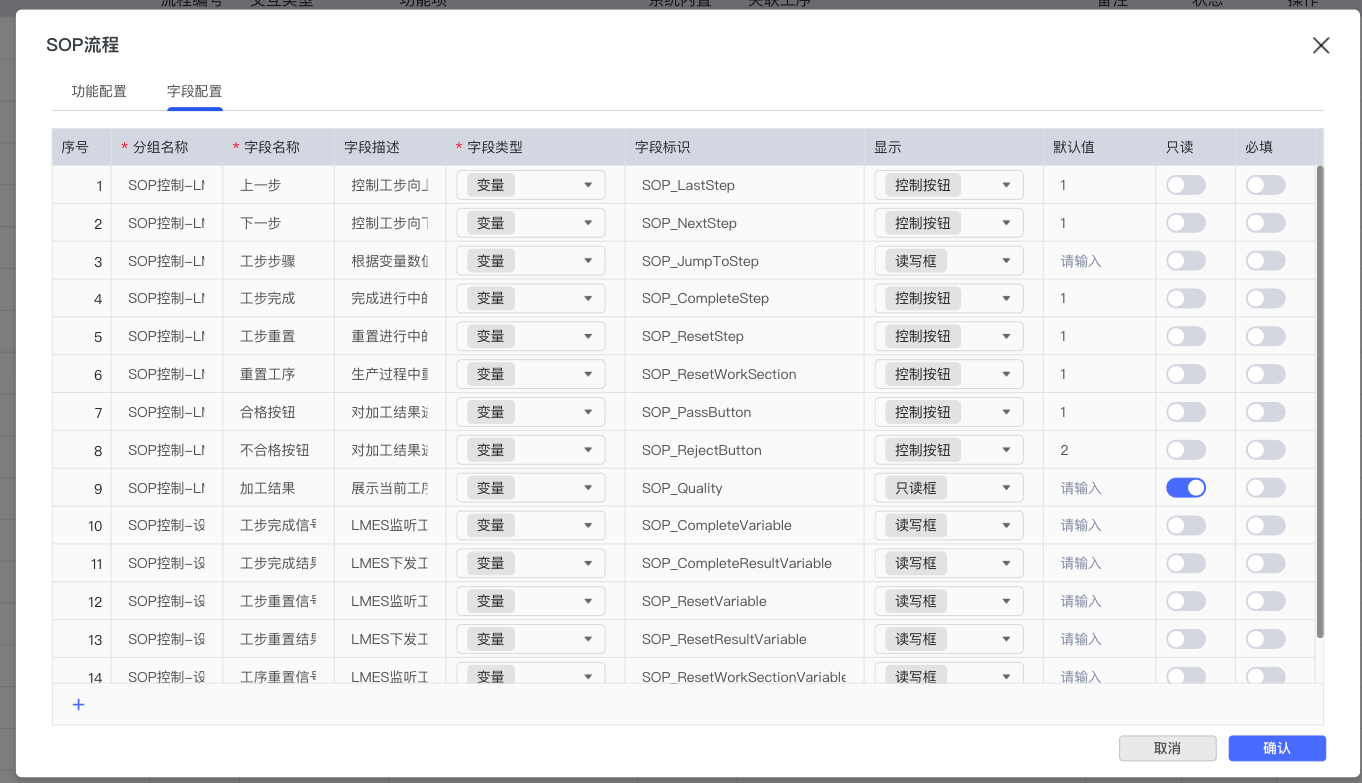Expand 字段类型 dropdown in row 8
Viewport: 1362px width, 783px height.
(531, 450)
